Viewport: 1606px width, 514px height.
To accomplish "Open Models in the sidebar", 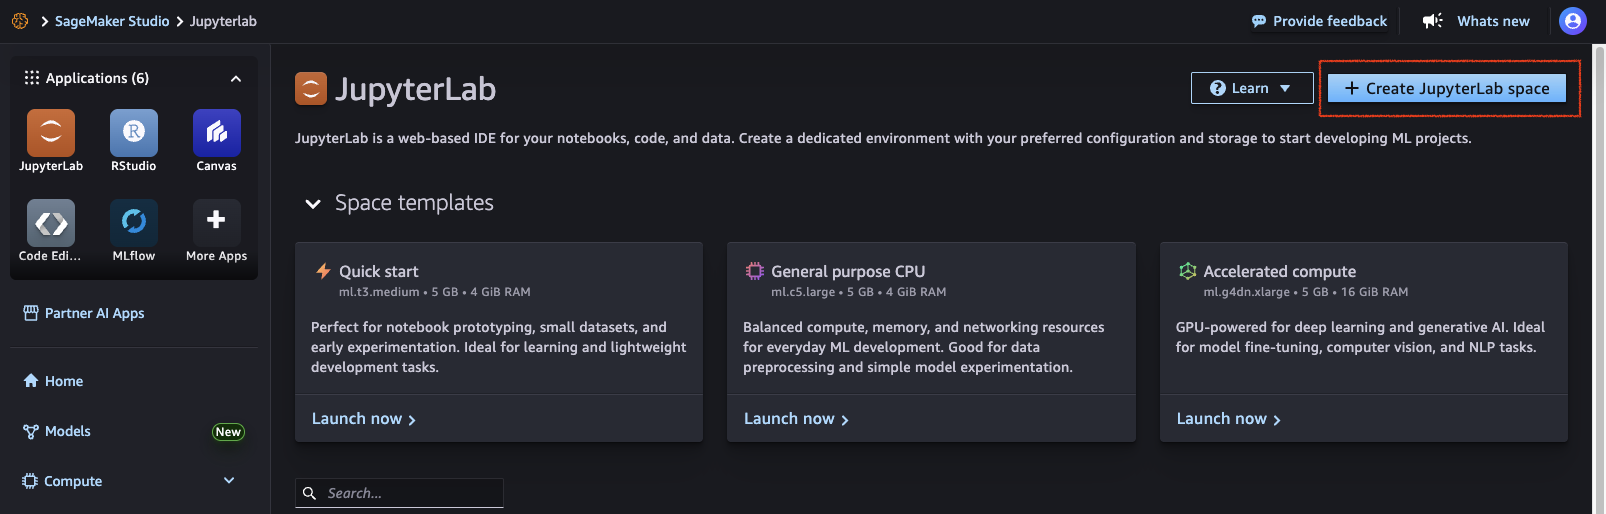I will pyautogui.click(x=57, y=431).
